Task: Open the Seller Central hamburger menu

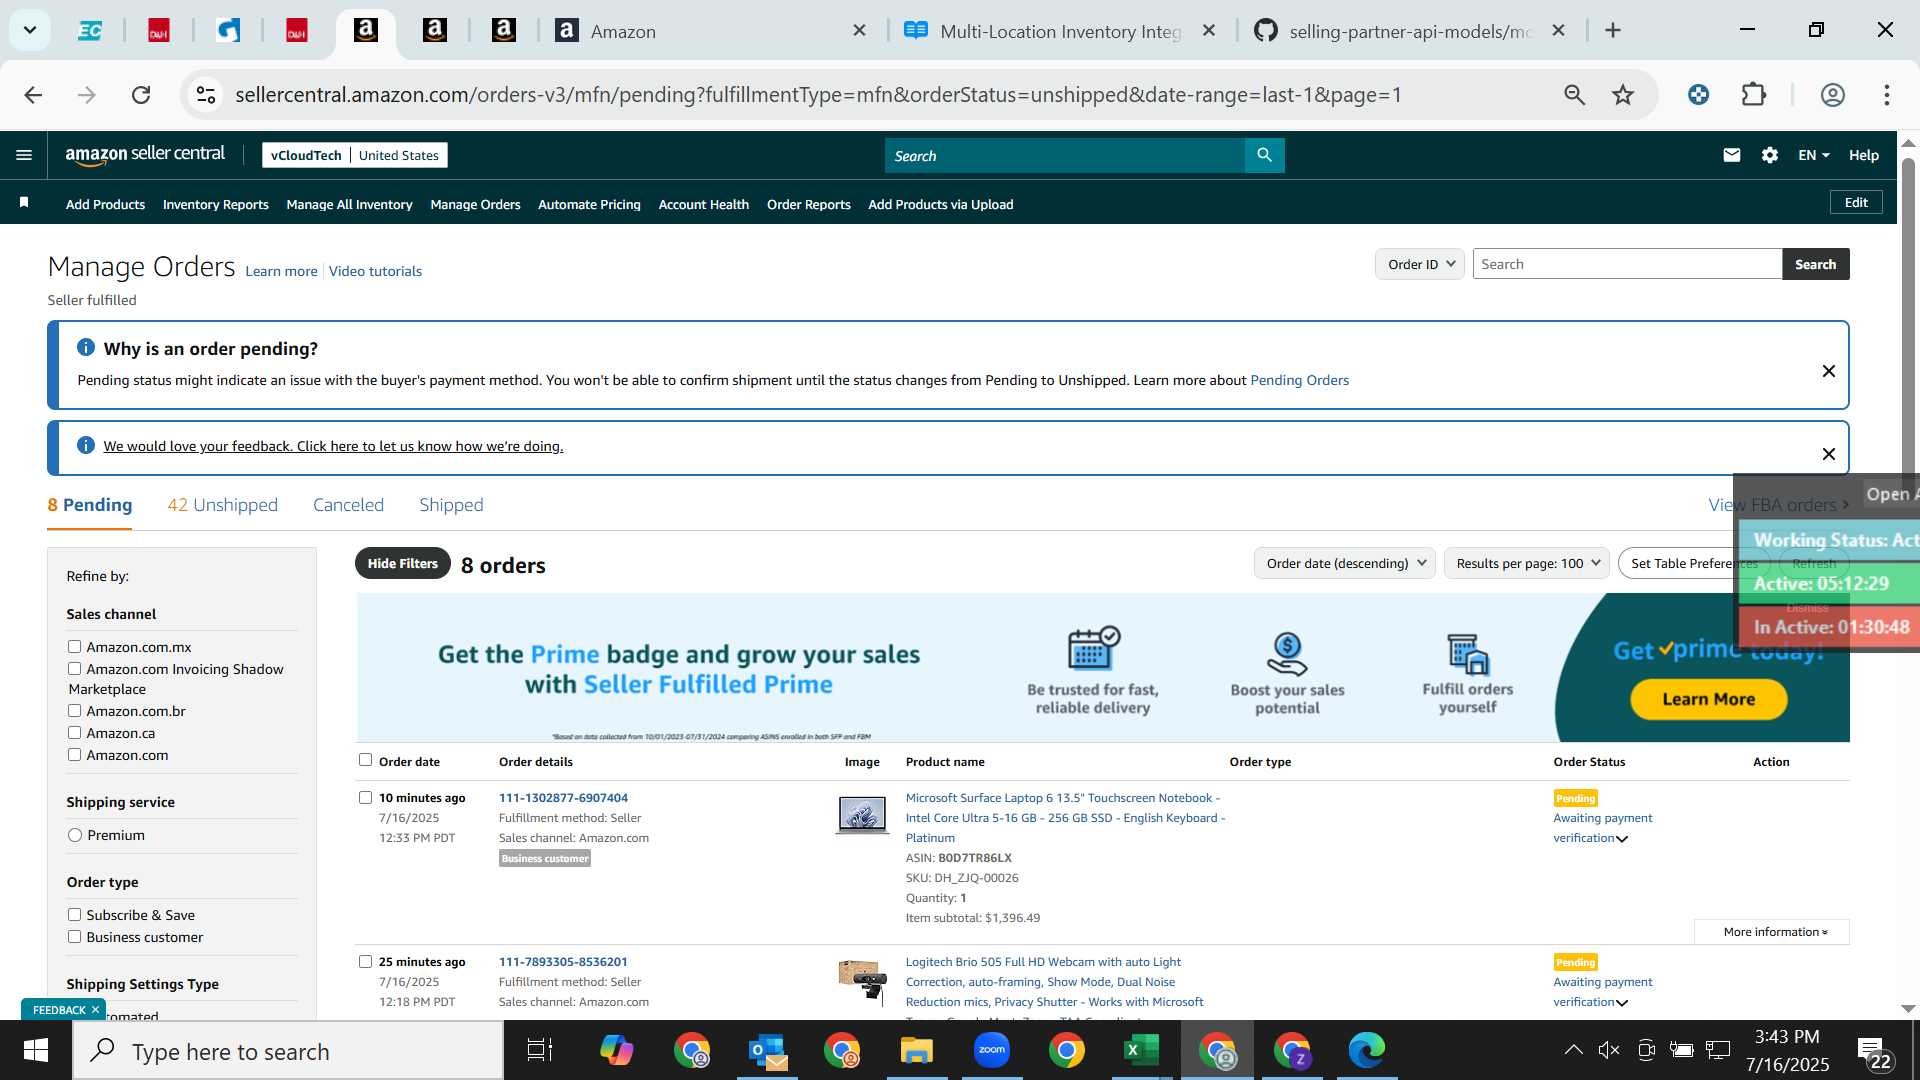Action: coord(24,155)
